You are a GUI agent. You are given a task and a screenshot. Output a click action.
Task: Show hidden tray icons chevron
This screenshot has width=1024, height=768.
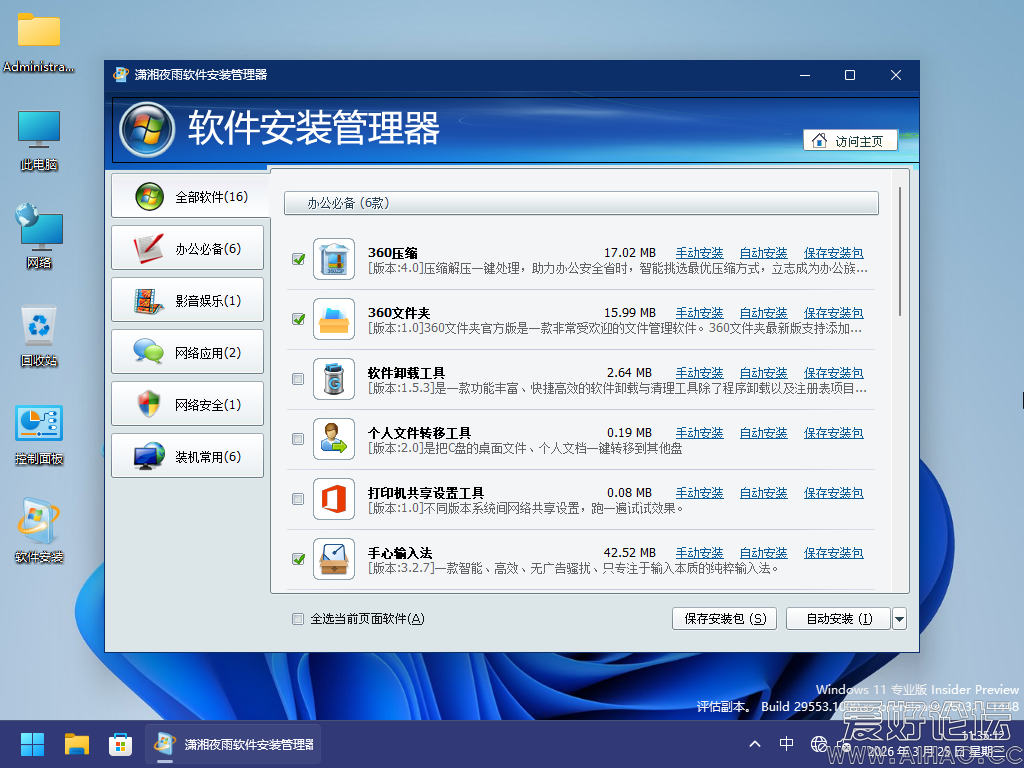tap(755, 744)
